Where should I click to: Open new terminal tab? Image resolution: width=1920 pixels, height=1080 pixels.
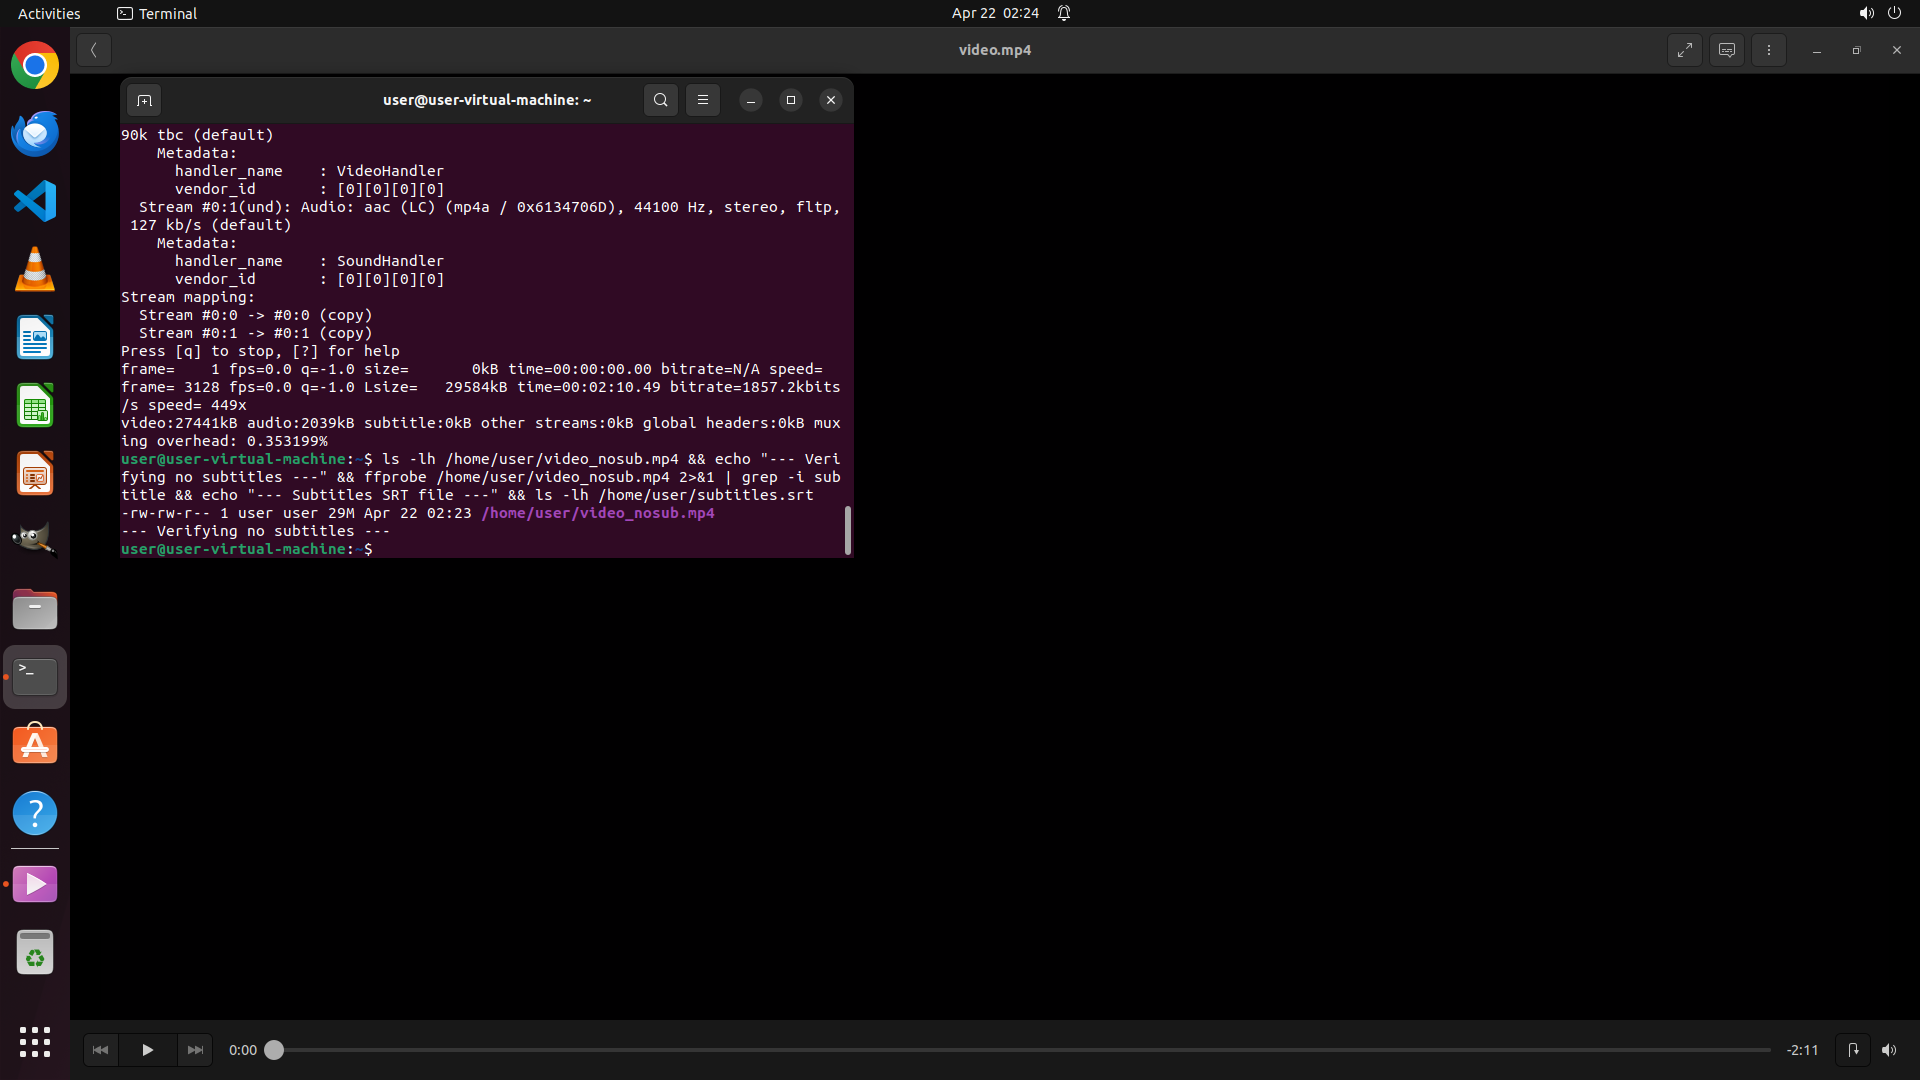[144, 100]
